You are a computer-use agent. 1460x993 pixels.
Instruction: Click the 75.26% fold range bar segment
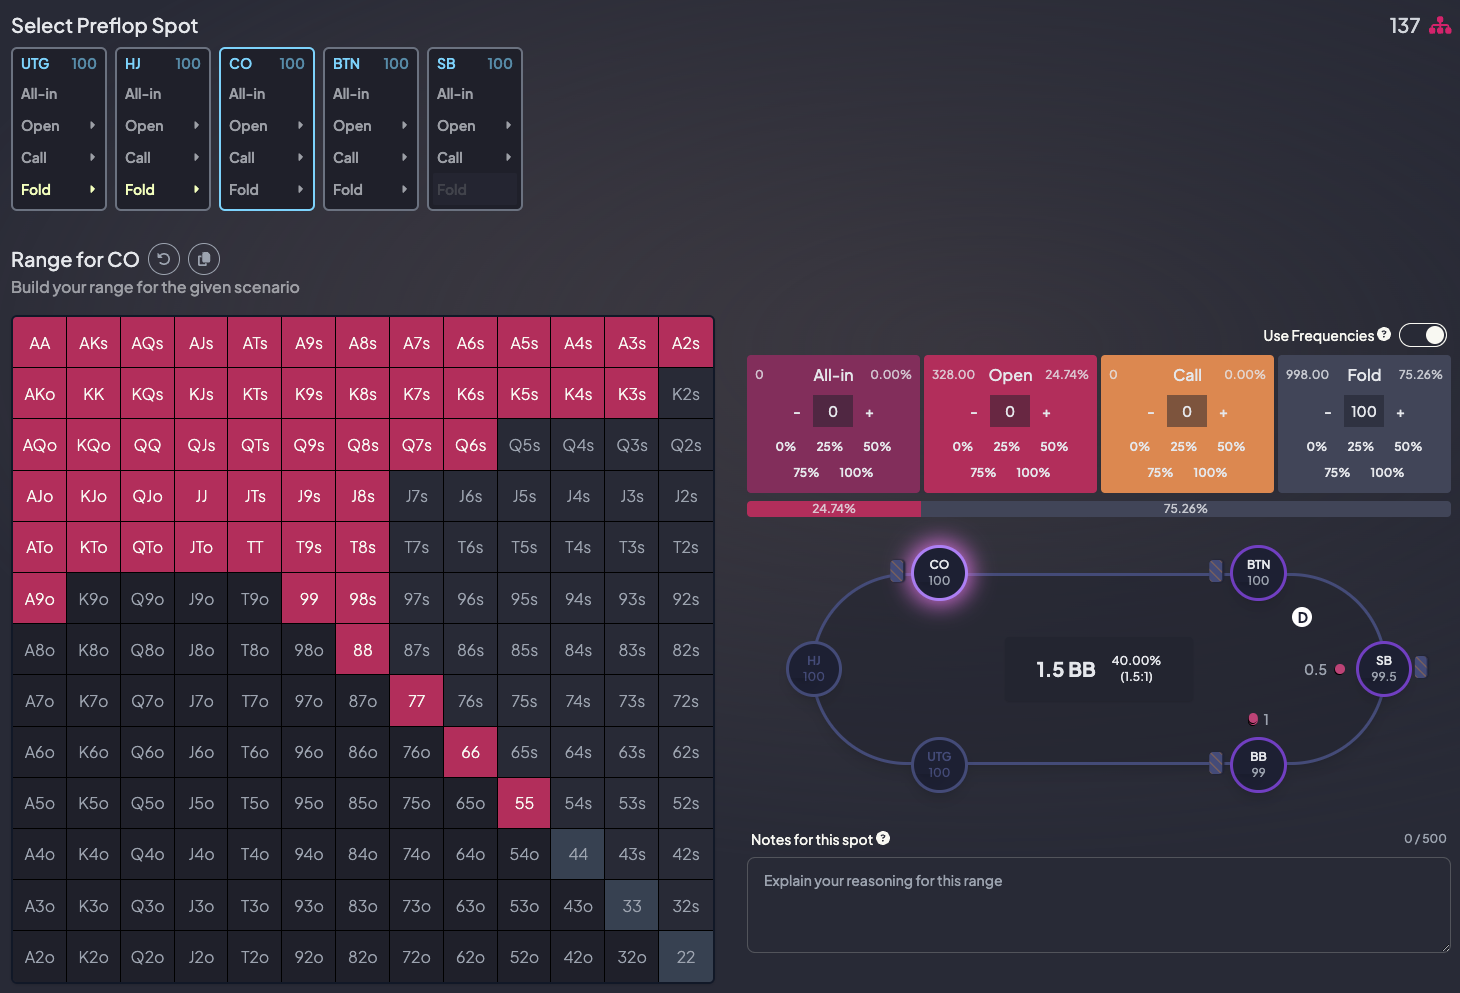1186,509
